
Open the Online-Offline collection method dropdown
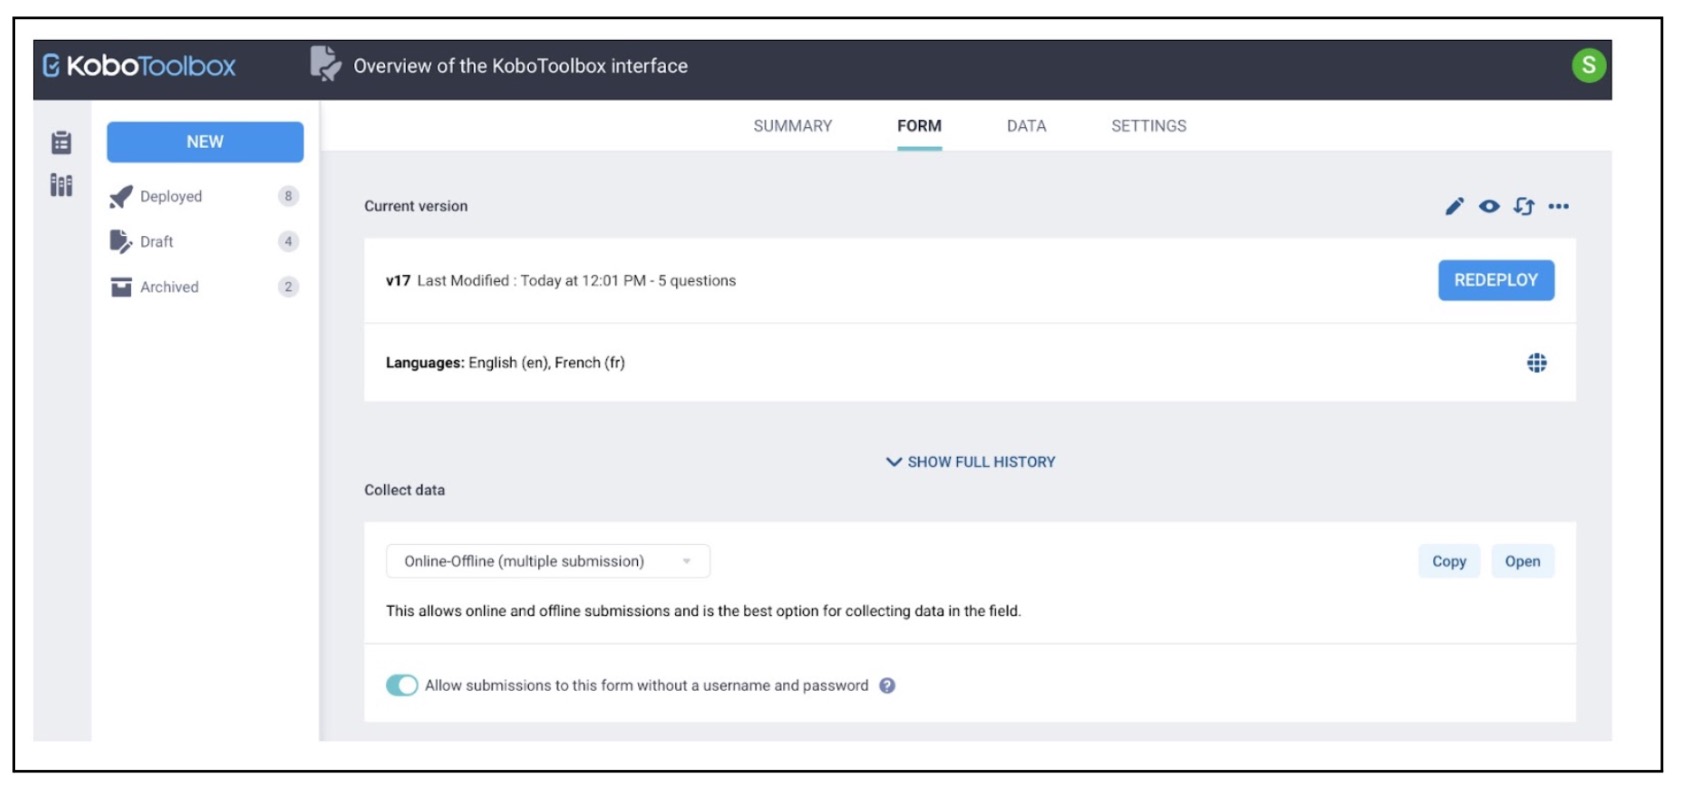[547, 561]
